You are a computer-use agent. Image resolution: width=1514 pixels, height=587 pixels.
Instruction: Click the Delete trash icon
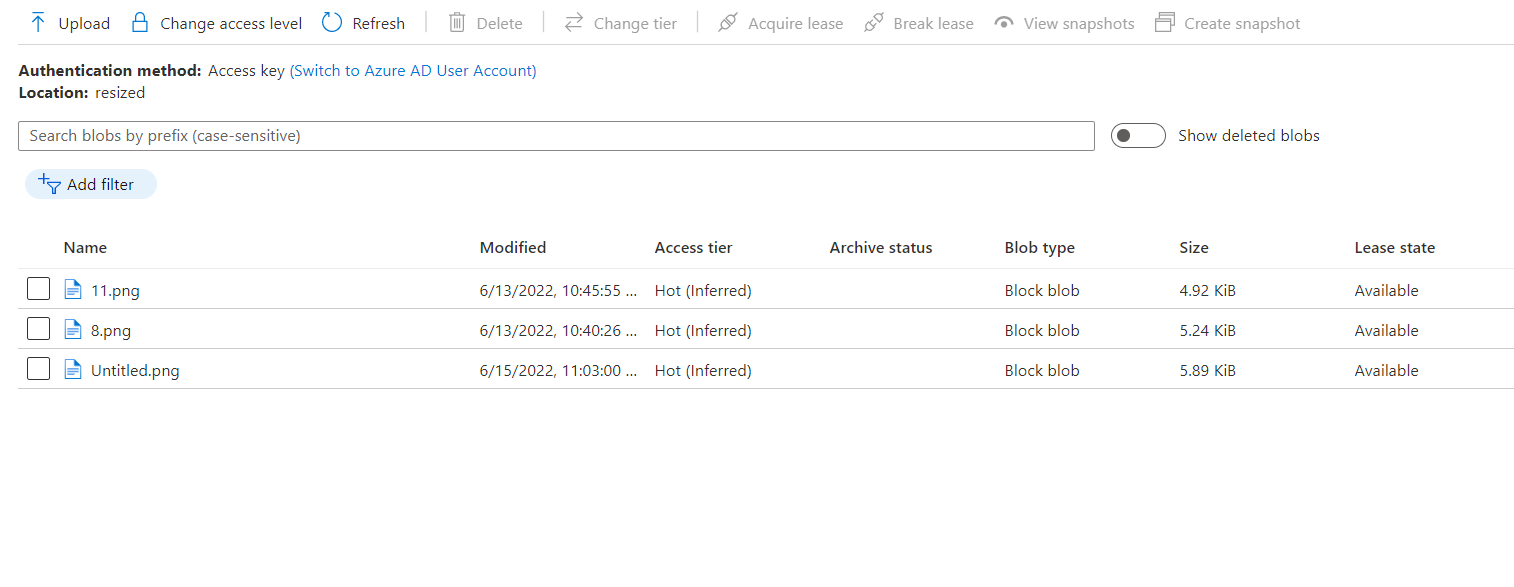click(x=457, y=22)
